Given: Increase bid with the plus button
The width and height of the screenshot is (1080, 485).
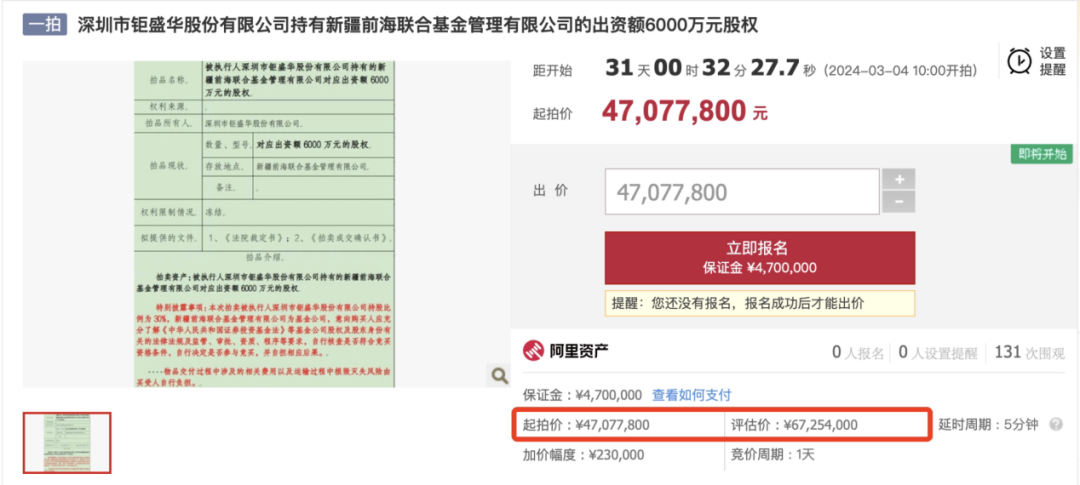Looking at the screenshot, I should 900,179.
